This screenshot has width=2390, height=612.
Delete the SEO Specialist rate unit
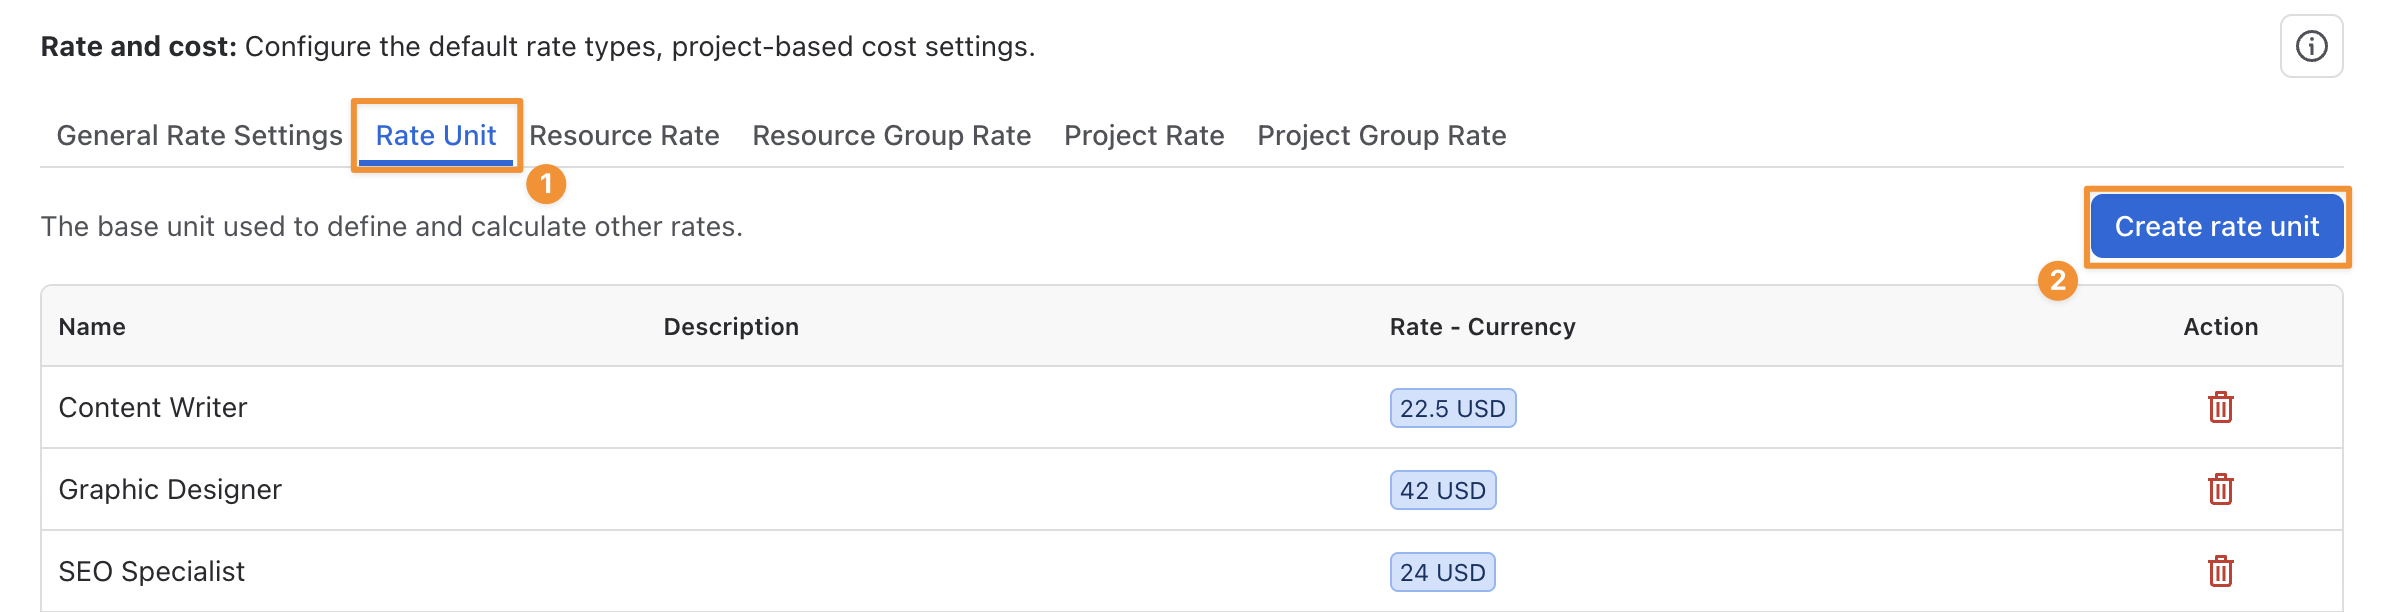point(2220,571)
